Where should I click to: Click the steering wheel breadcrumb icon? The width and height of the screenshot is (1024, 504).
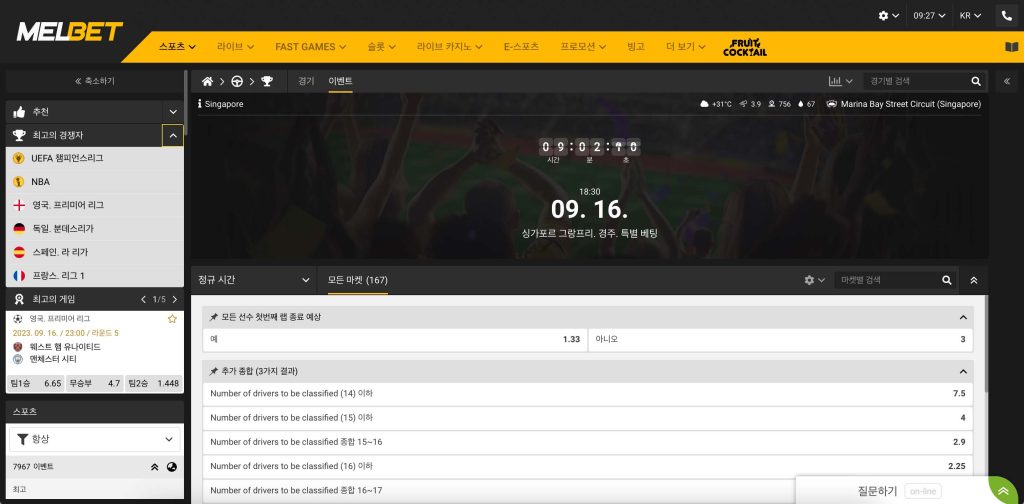(x=237, y=81)
